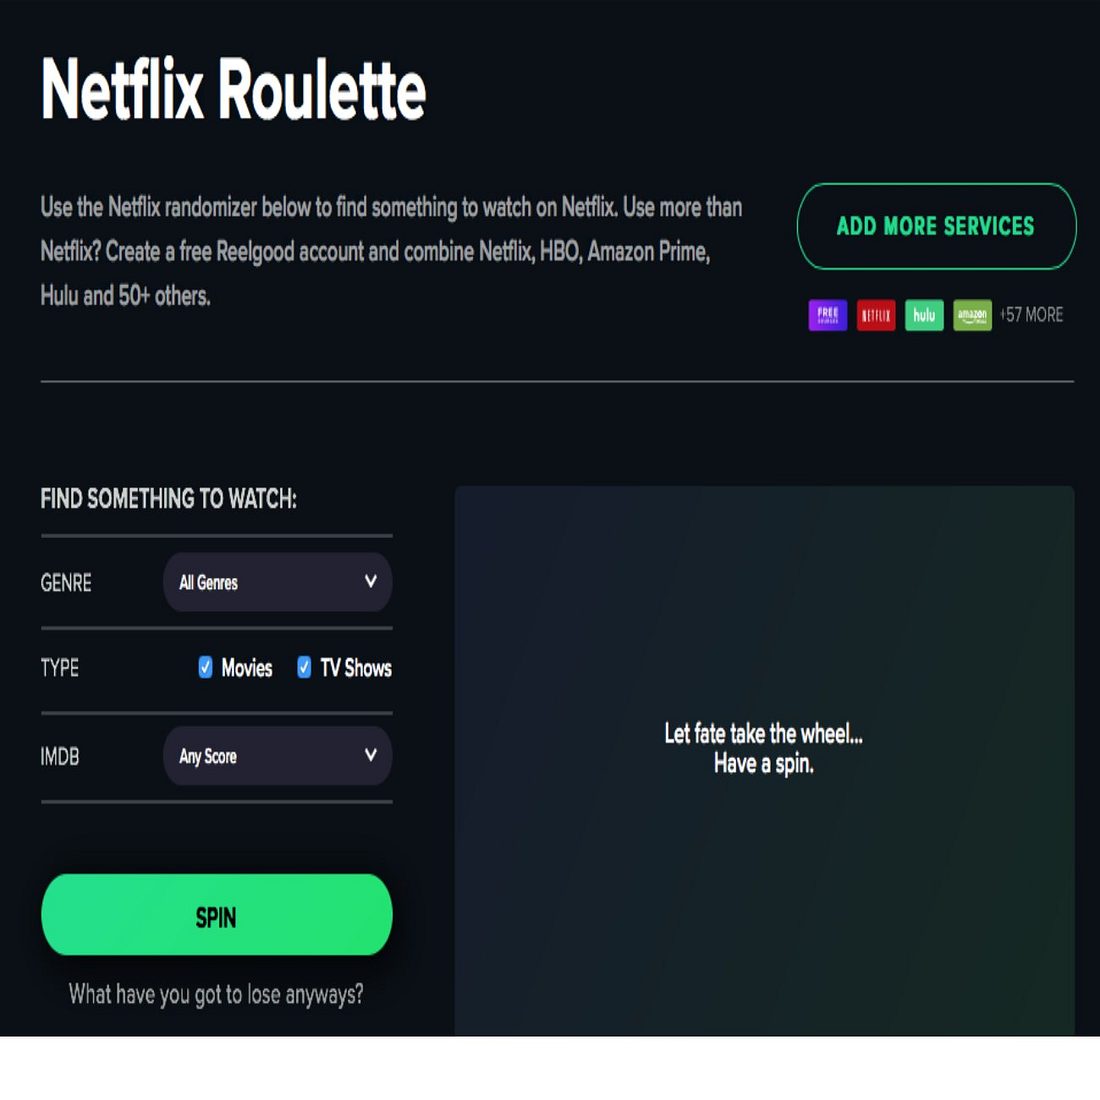Viewport: 1100px width, 1100px height.
Task: Uncheck the Movies checkbox
Action: 205,667
